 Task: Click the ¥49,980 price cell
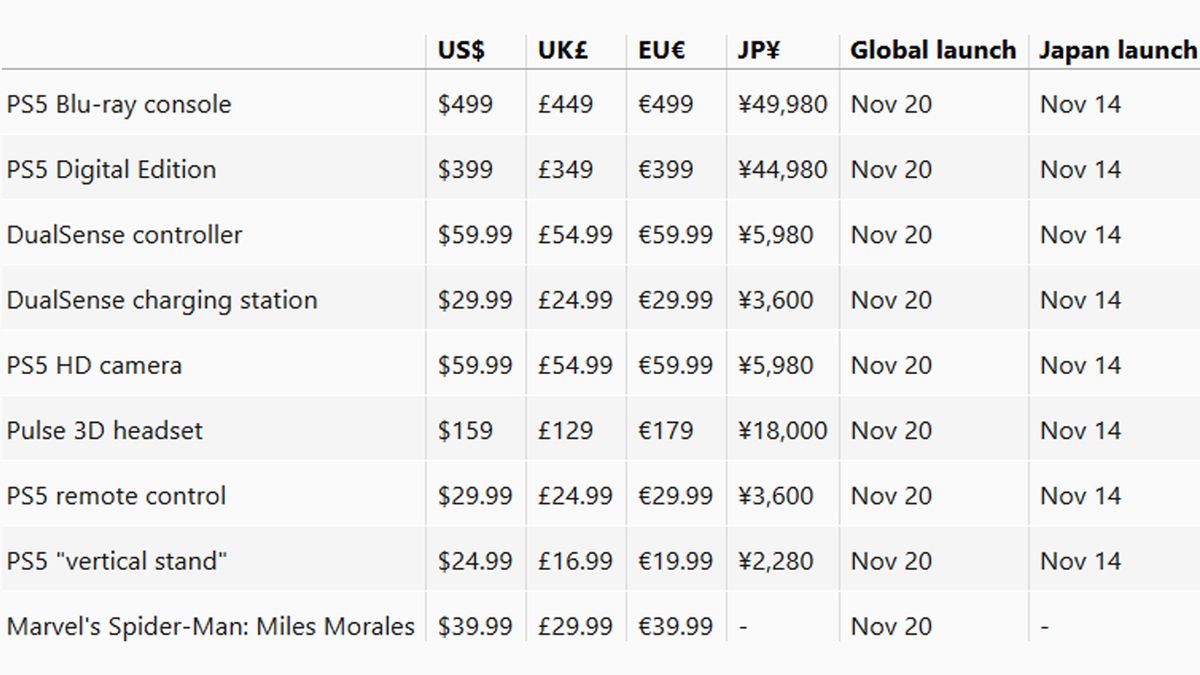[x=783, y=104]
